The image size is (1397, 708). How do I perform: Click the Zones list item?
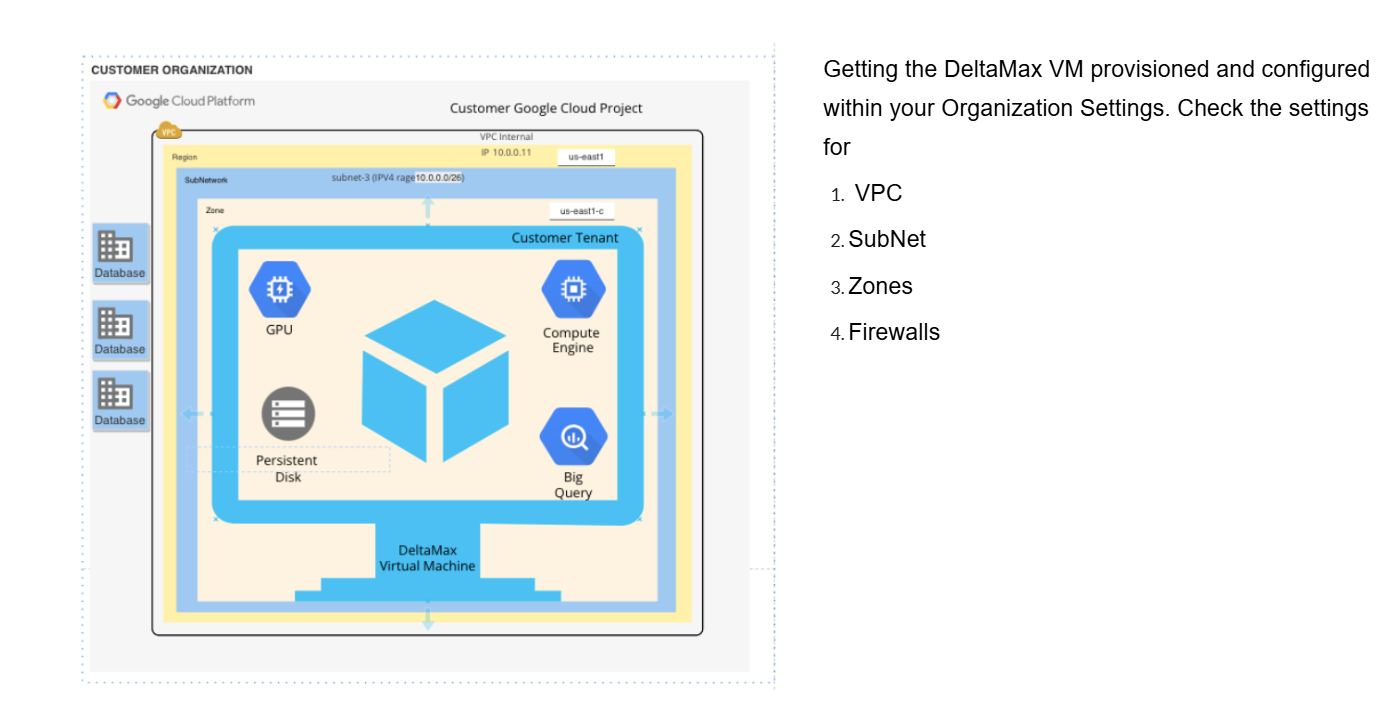click(x=880, y=287)
